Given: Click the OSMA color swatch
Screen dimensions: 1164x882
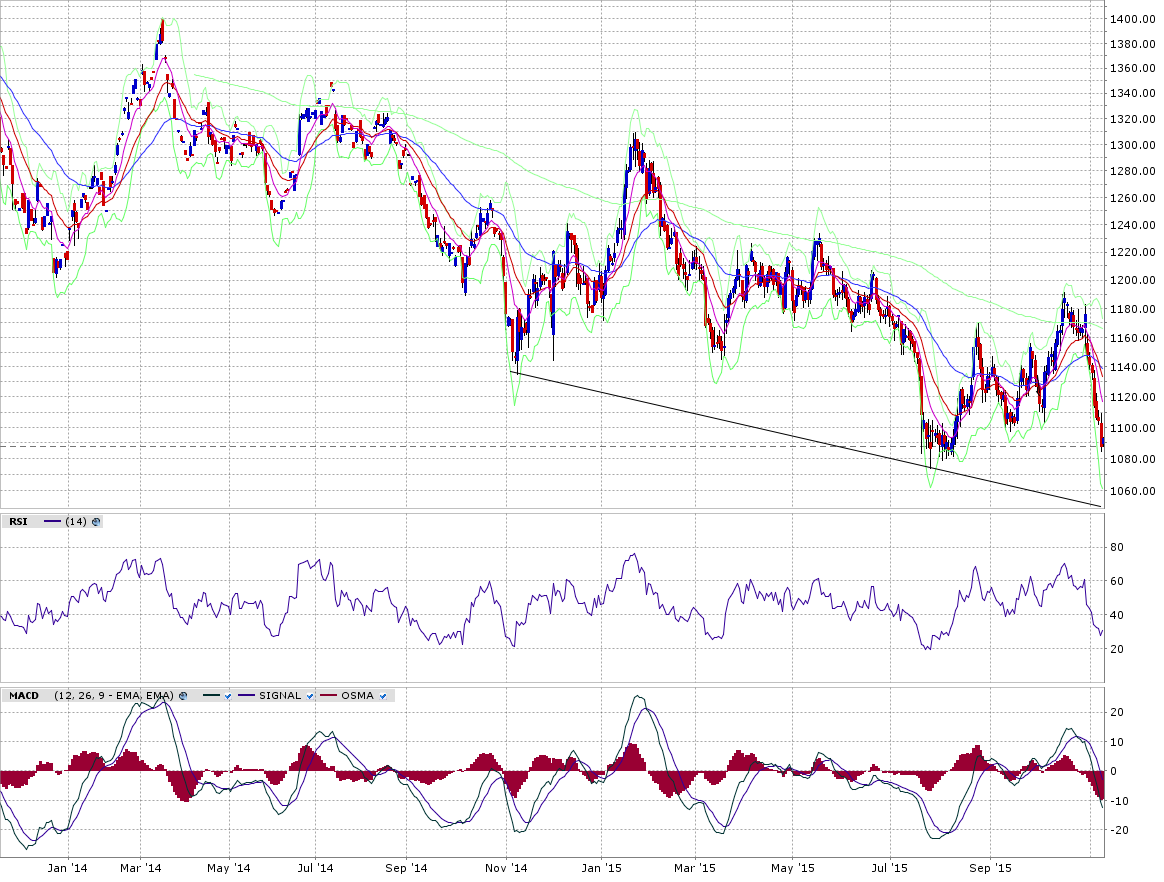Looking at the screenshot, I should (x=328, y=696).
